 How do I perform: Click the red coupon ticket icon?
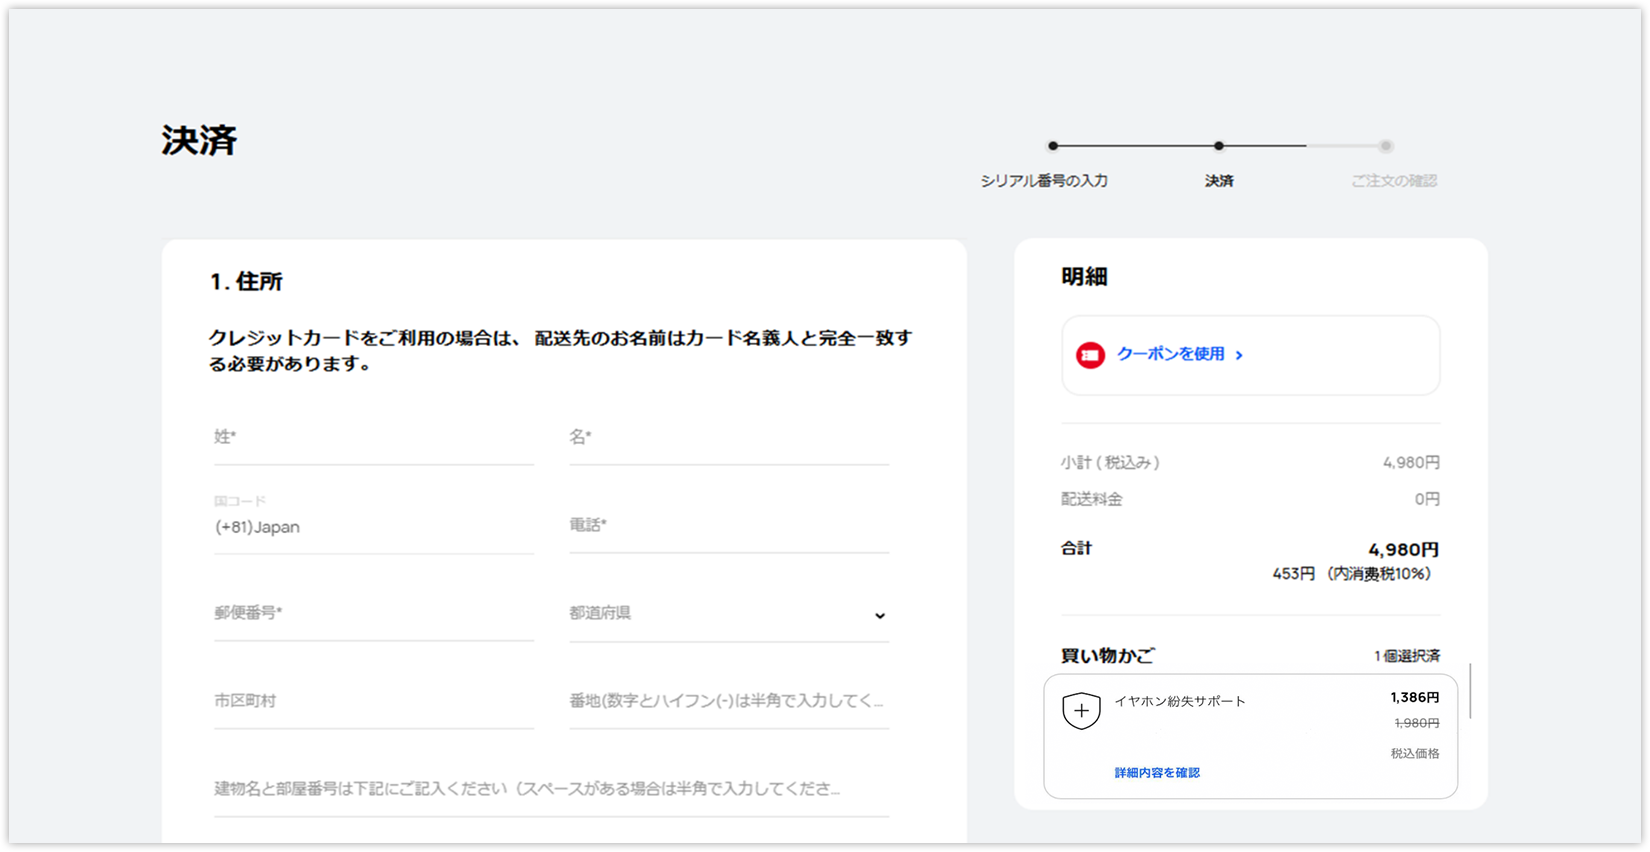[x=1090, y=355]
